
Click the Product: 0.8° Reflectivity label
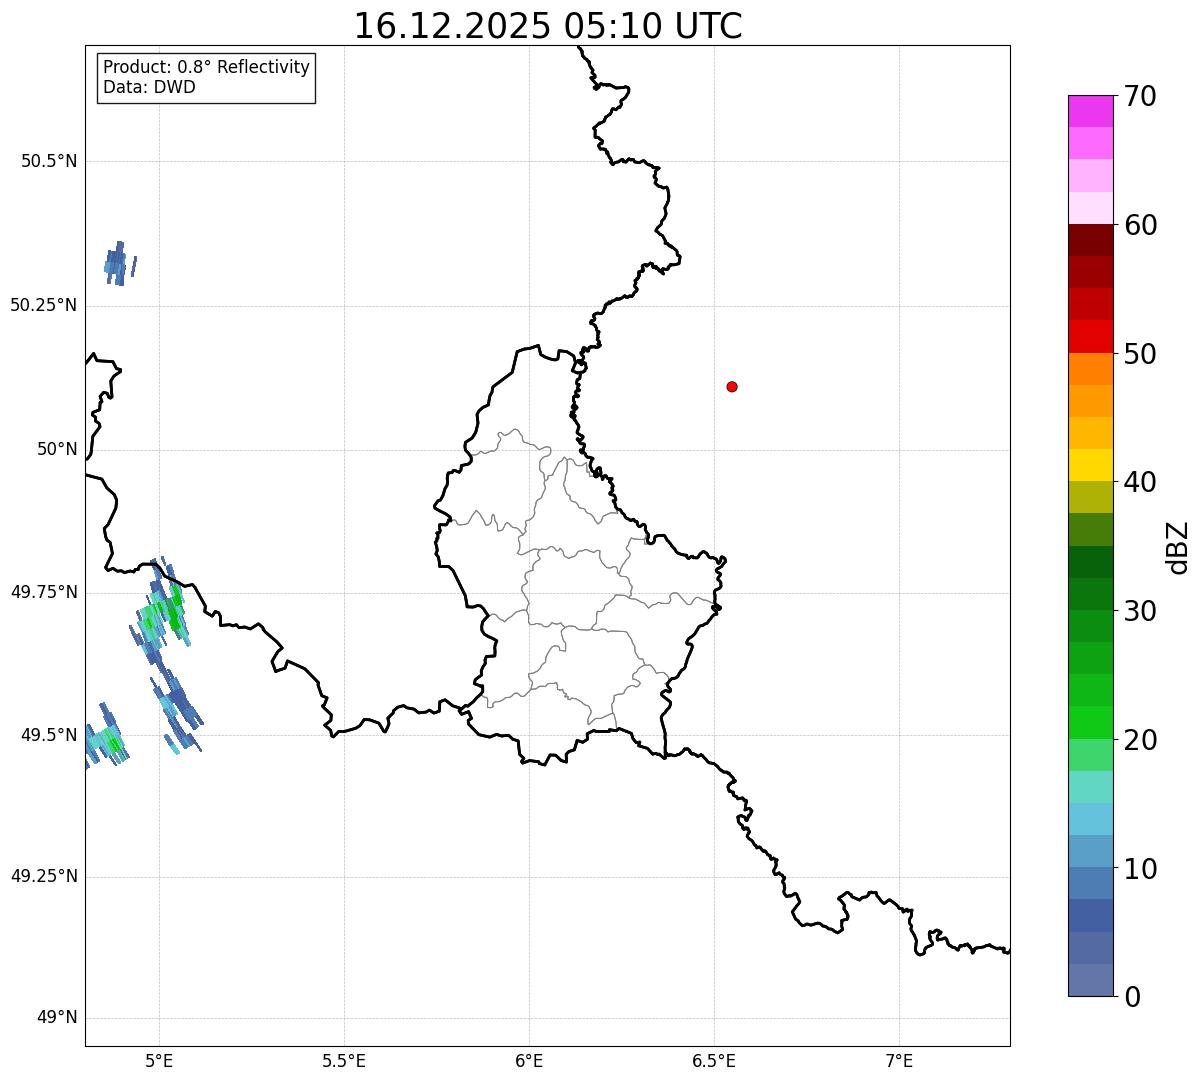point(207,67)
